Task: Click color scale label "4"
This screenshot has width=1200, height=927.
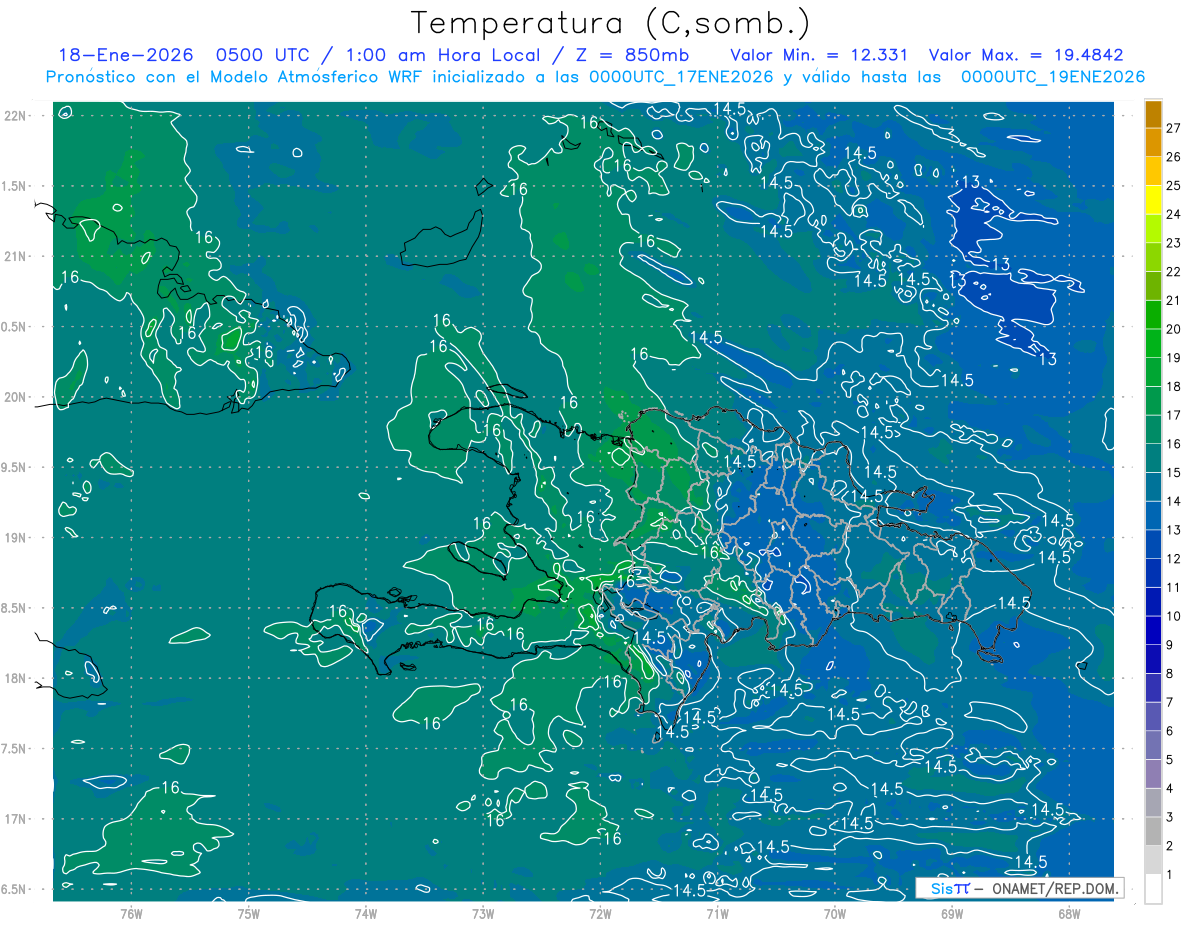Action: pyautogui.click(x=1170, y=788)
